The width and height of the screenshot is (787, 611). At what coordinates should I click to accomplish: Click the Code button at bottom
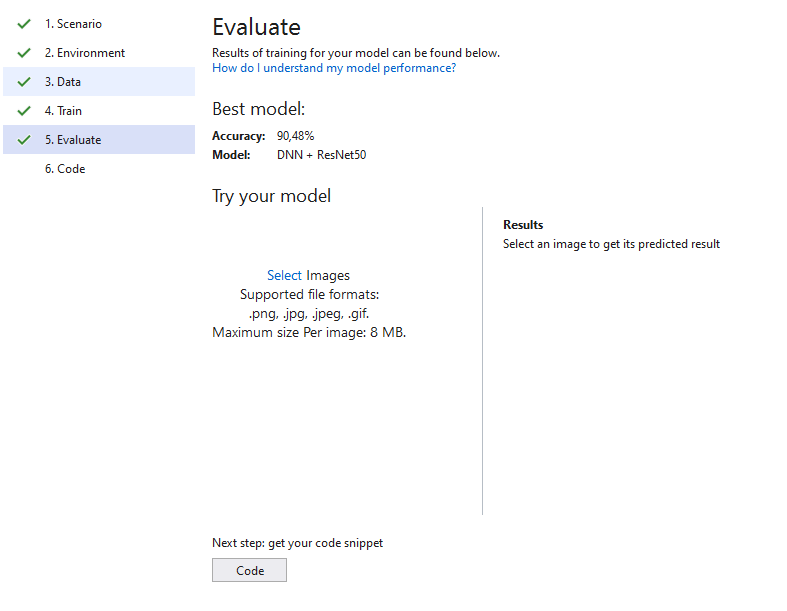click(x=249, y=570)
